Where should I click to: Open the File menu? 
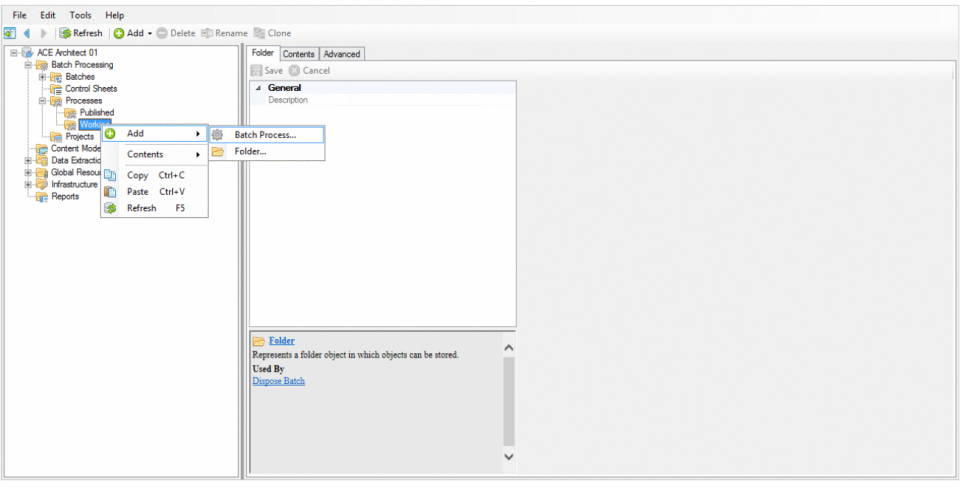(x=20, y=15)
